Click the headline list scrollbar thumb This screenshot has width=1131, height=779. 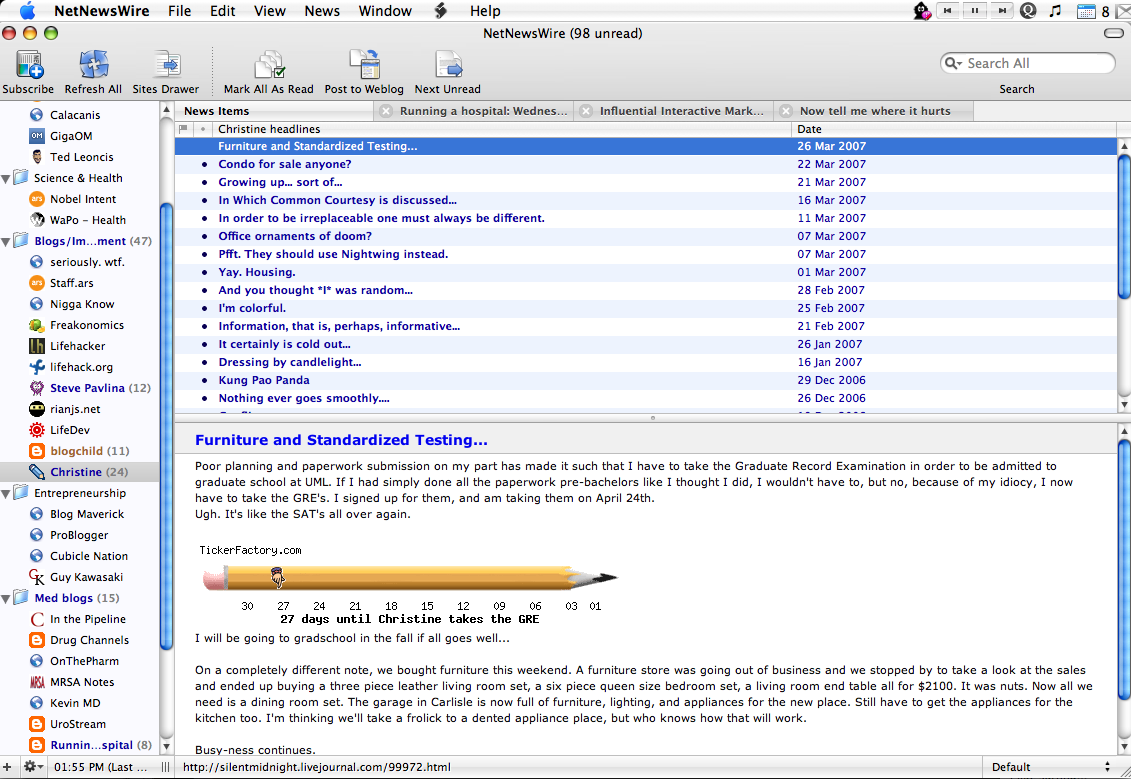pyautogui.click(x=1124, y=226)
